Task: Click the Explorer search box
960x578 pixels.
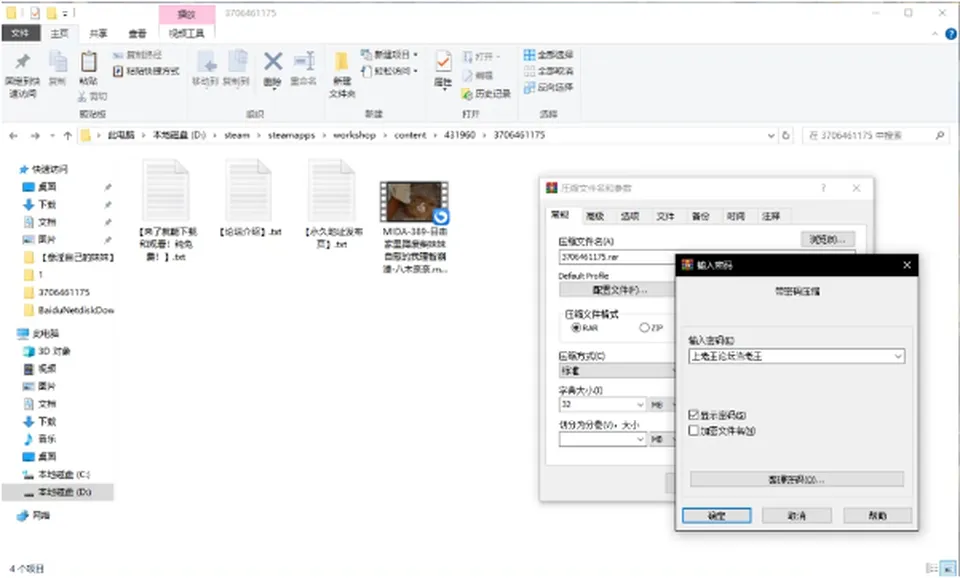Action: click(876, 135)
